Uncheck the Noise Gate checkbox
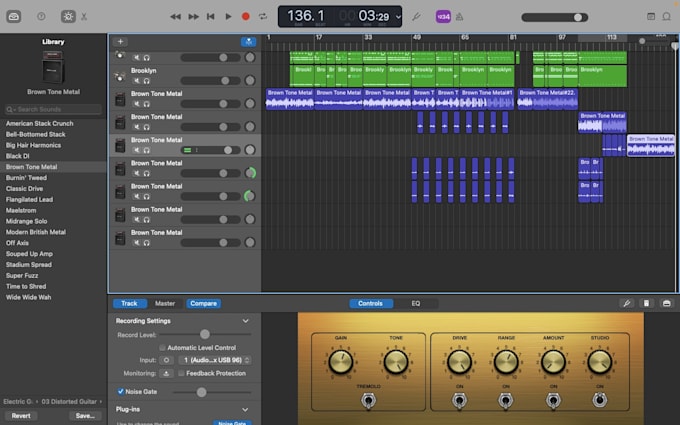This screenshot has width=680, height=425. tap(121, 392)
